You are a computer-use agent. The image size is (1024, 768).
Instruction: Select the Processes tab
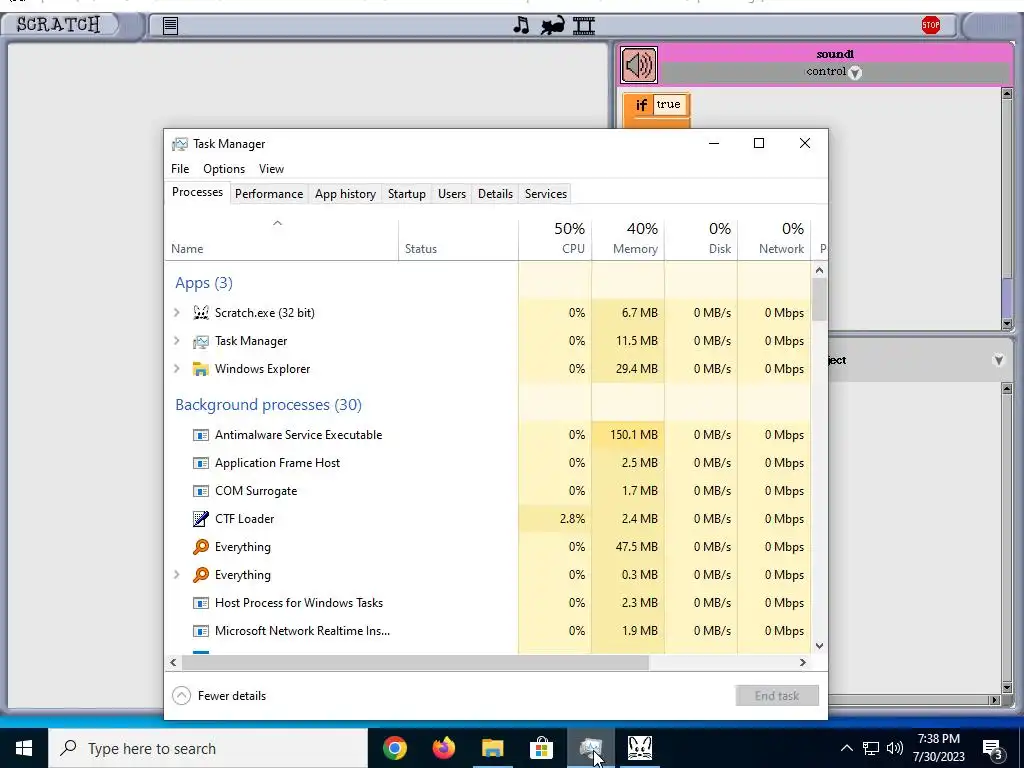(x=197, y=192)
